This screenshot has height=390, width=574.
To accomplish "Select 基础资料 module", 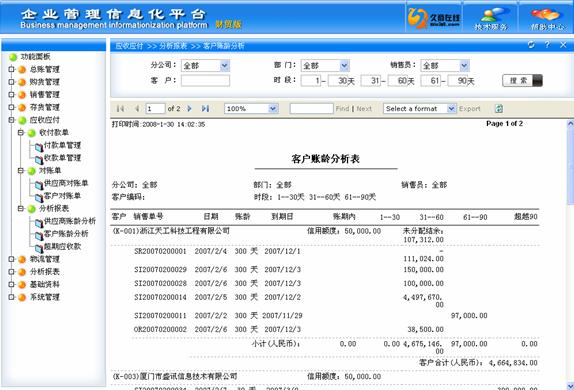I will 44,285.
